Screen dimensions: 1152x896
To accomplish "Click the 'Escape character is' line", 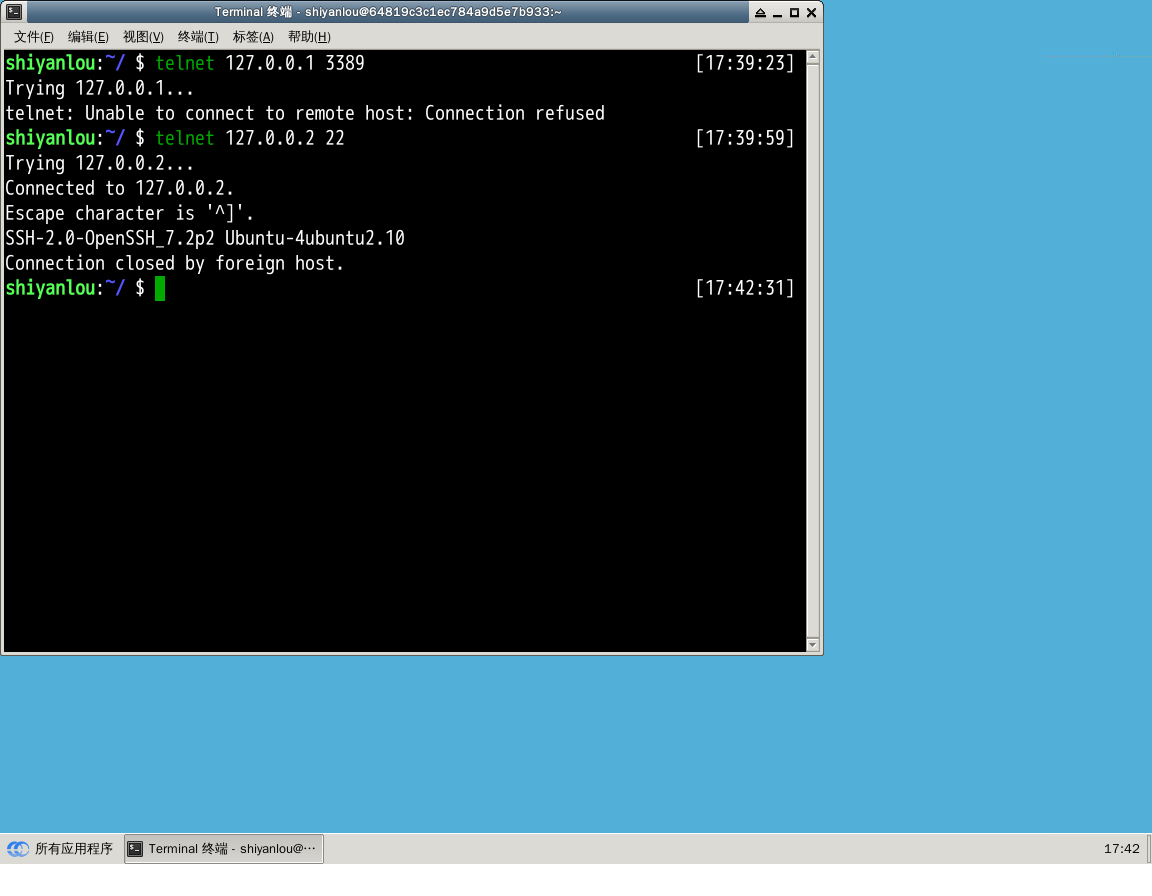I will tap(129, 213).
